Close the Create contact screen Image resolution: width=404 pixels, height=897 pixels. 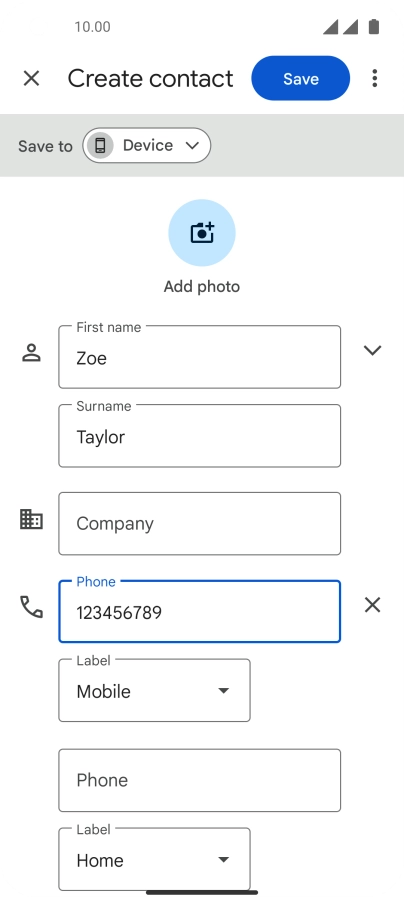(31, 78)
